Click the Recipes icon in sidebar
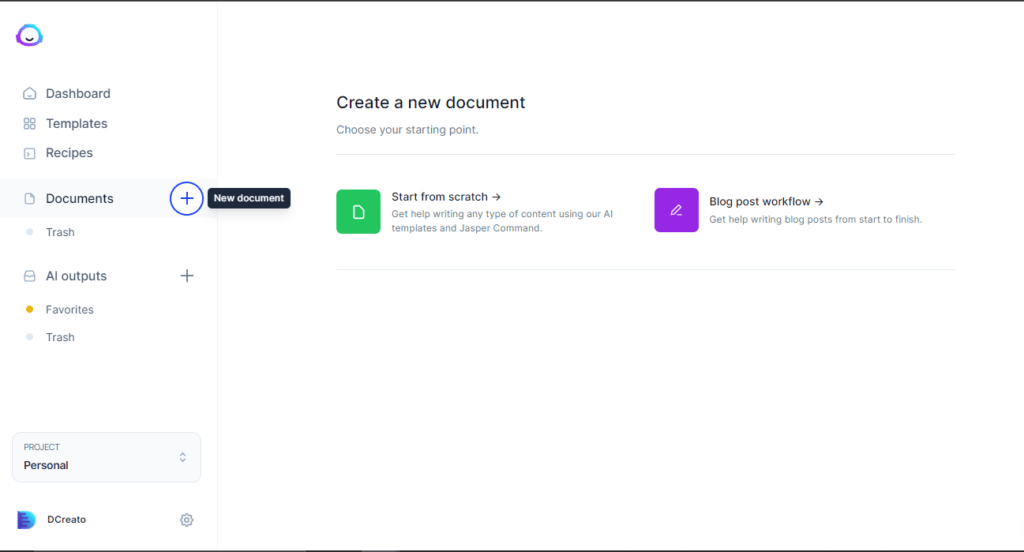 pyautogui.click(x=30, y=154)
